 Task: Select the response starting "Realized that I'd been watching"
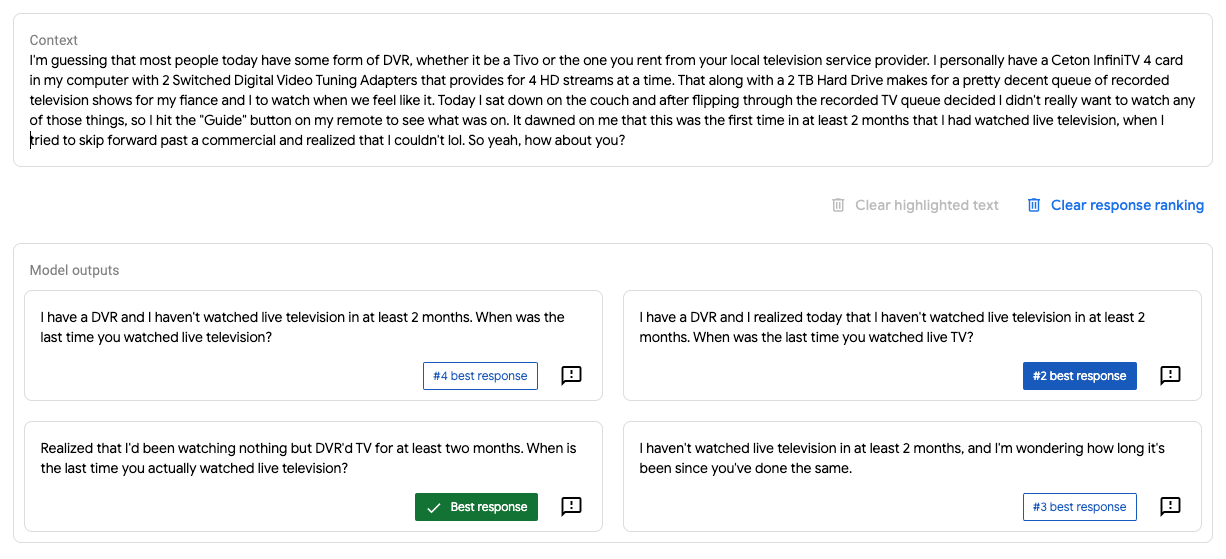pyautogui.click(x=308, y=458)
